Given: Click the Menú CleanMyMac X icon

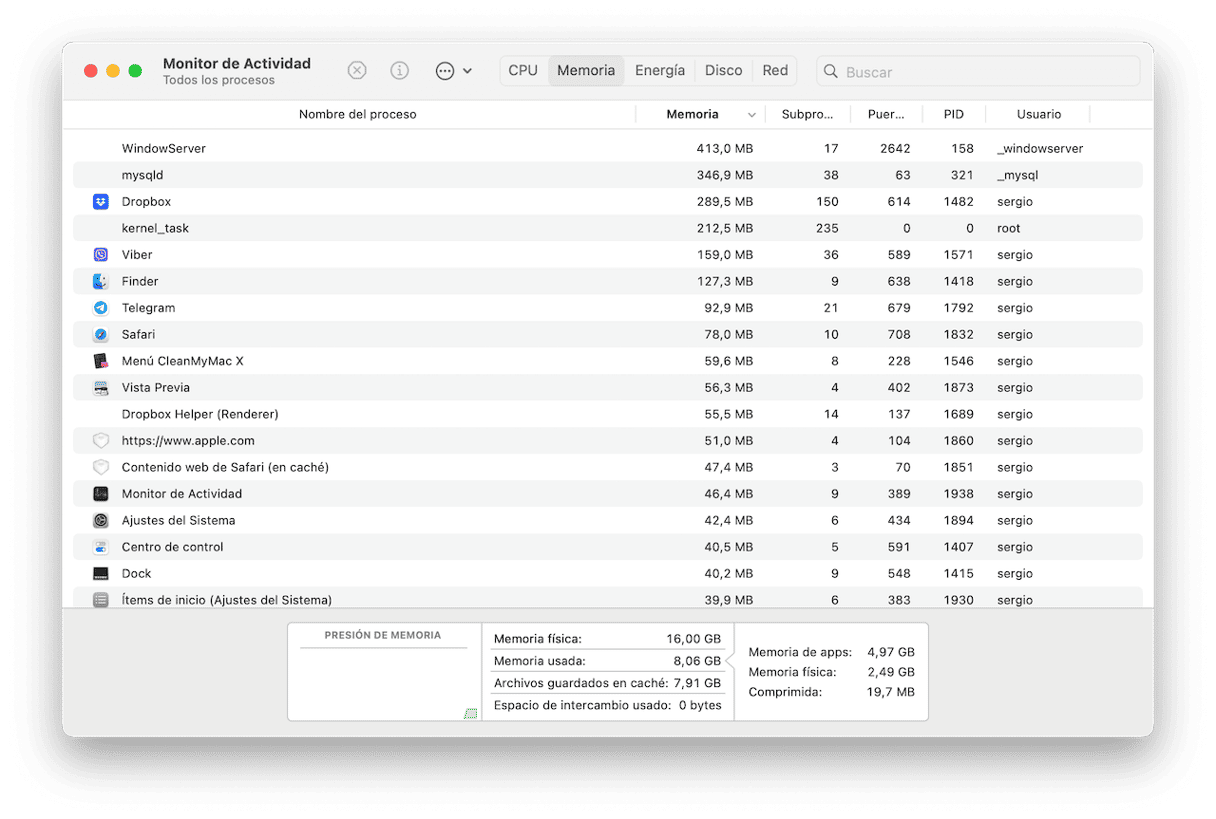Looking at the screenshot, I should pos(100,361).
